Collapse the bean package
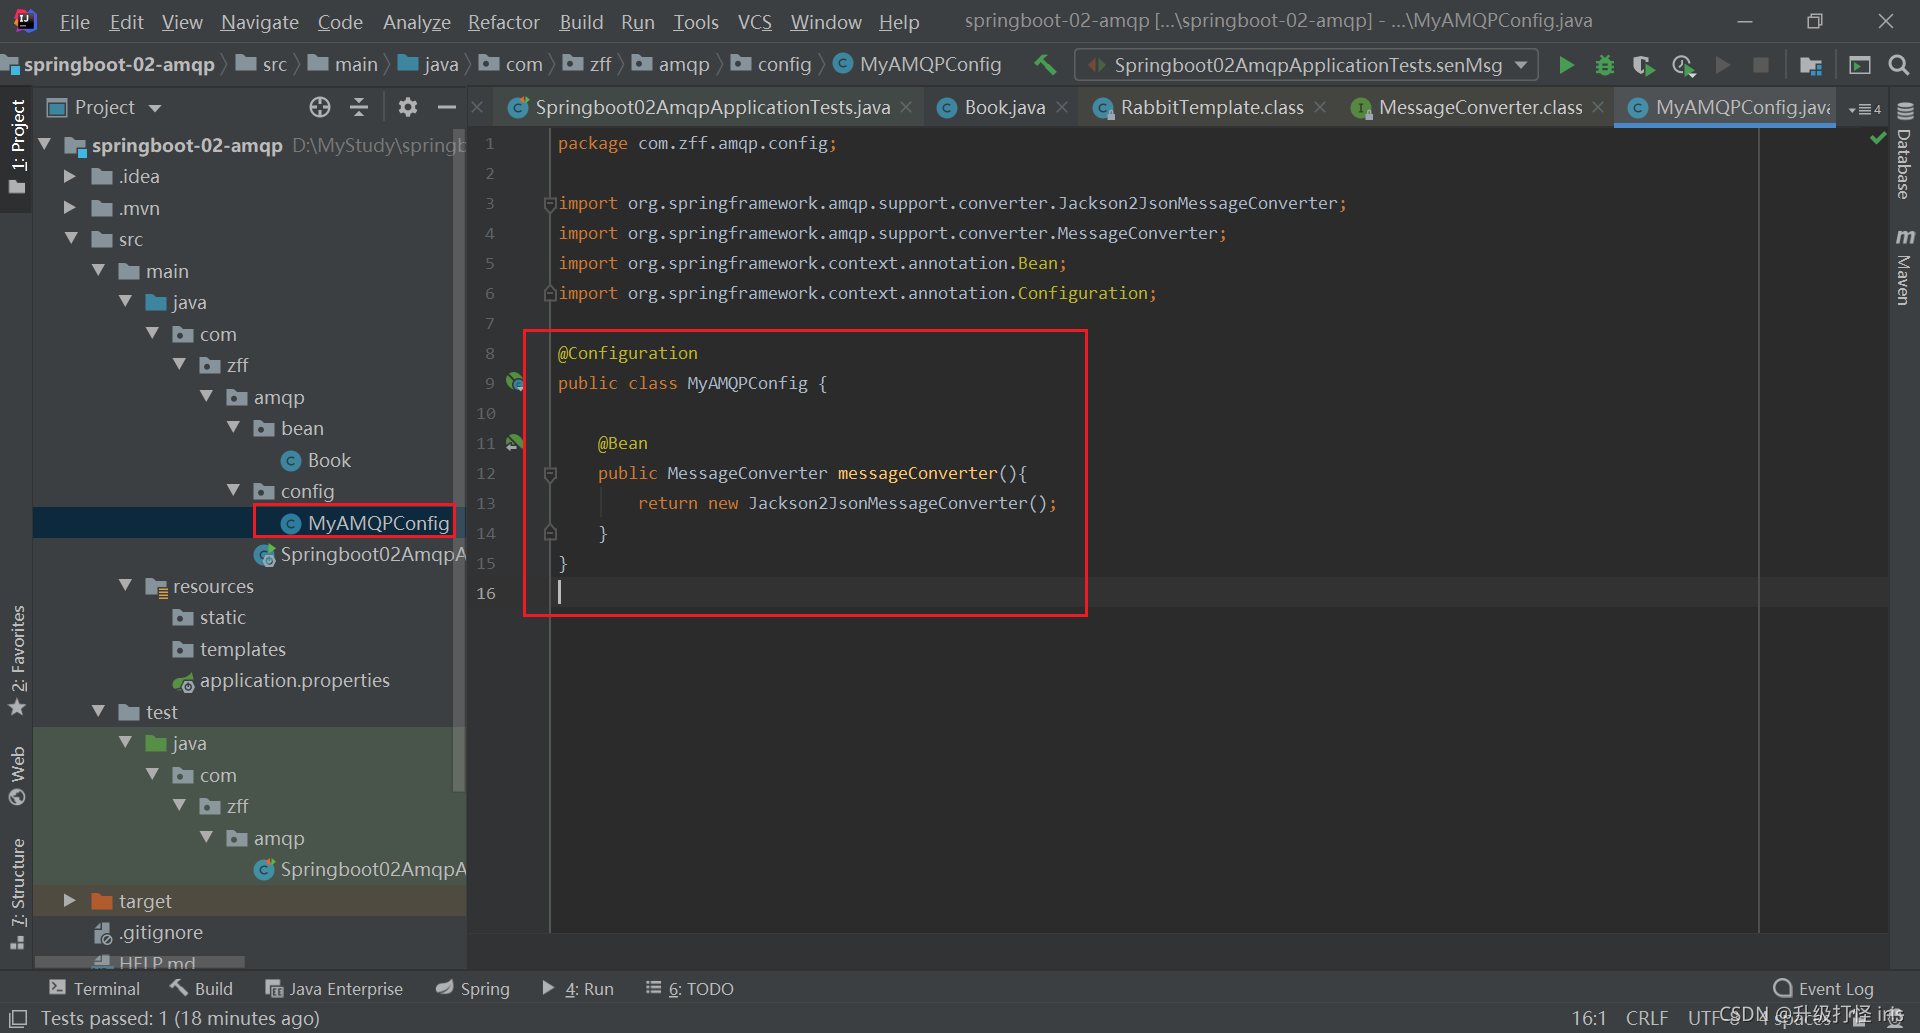 234,428
